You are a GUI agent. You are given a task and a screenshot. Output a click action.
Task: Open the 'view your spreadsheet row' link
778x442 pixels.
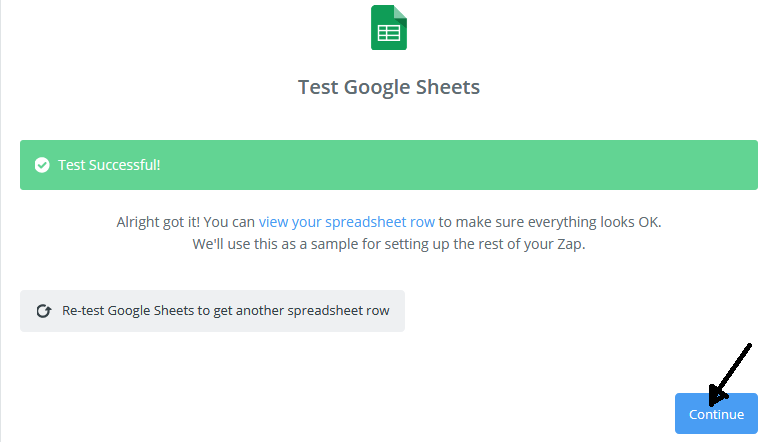(346, 222)
